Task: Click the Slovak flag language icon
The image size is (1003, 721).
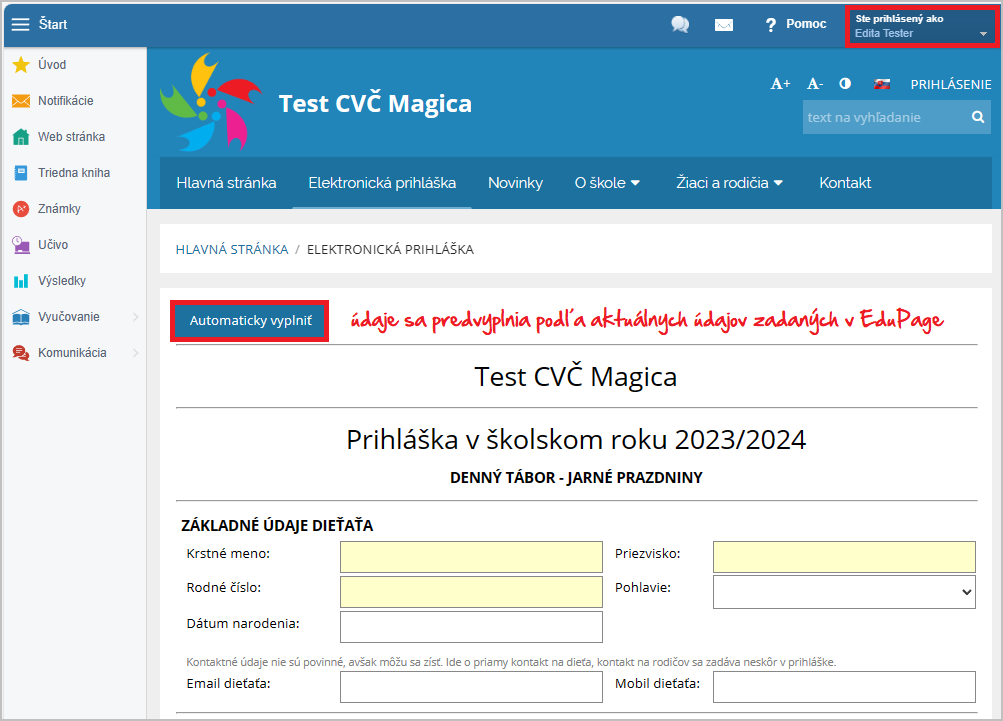Action: tap(882, 84)
